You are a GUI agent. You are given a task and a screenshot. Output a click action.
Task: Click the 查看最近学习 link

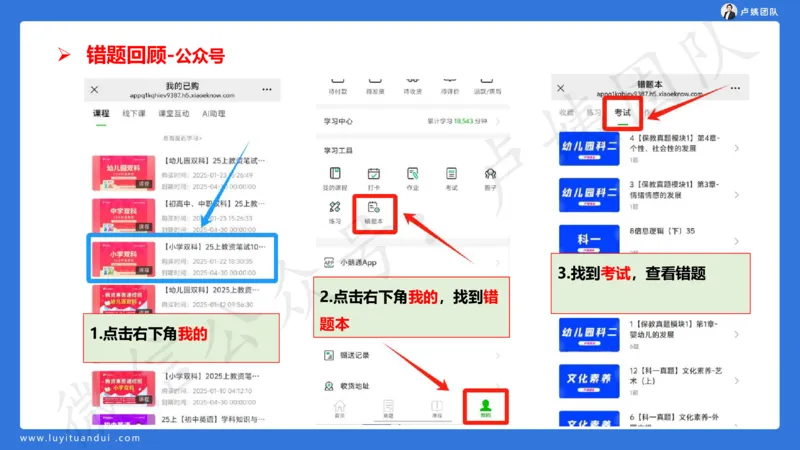coord(182,138)
